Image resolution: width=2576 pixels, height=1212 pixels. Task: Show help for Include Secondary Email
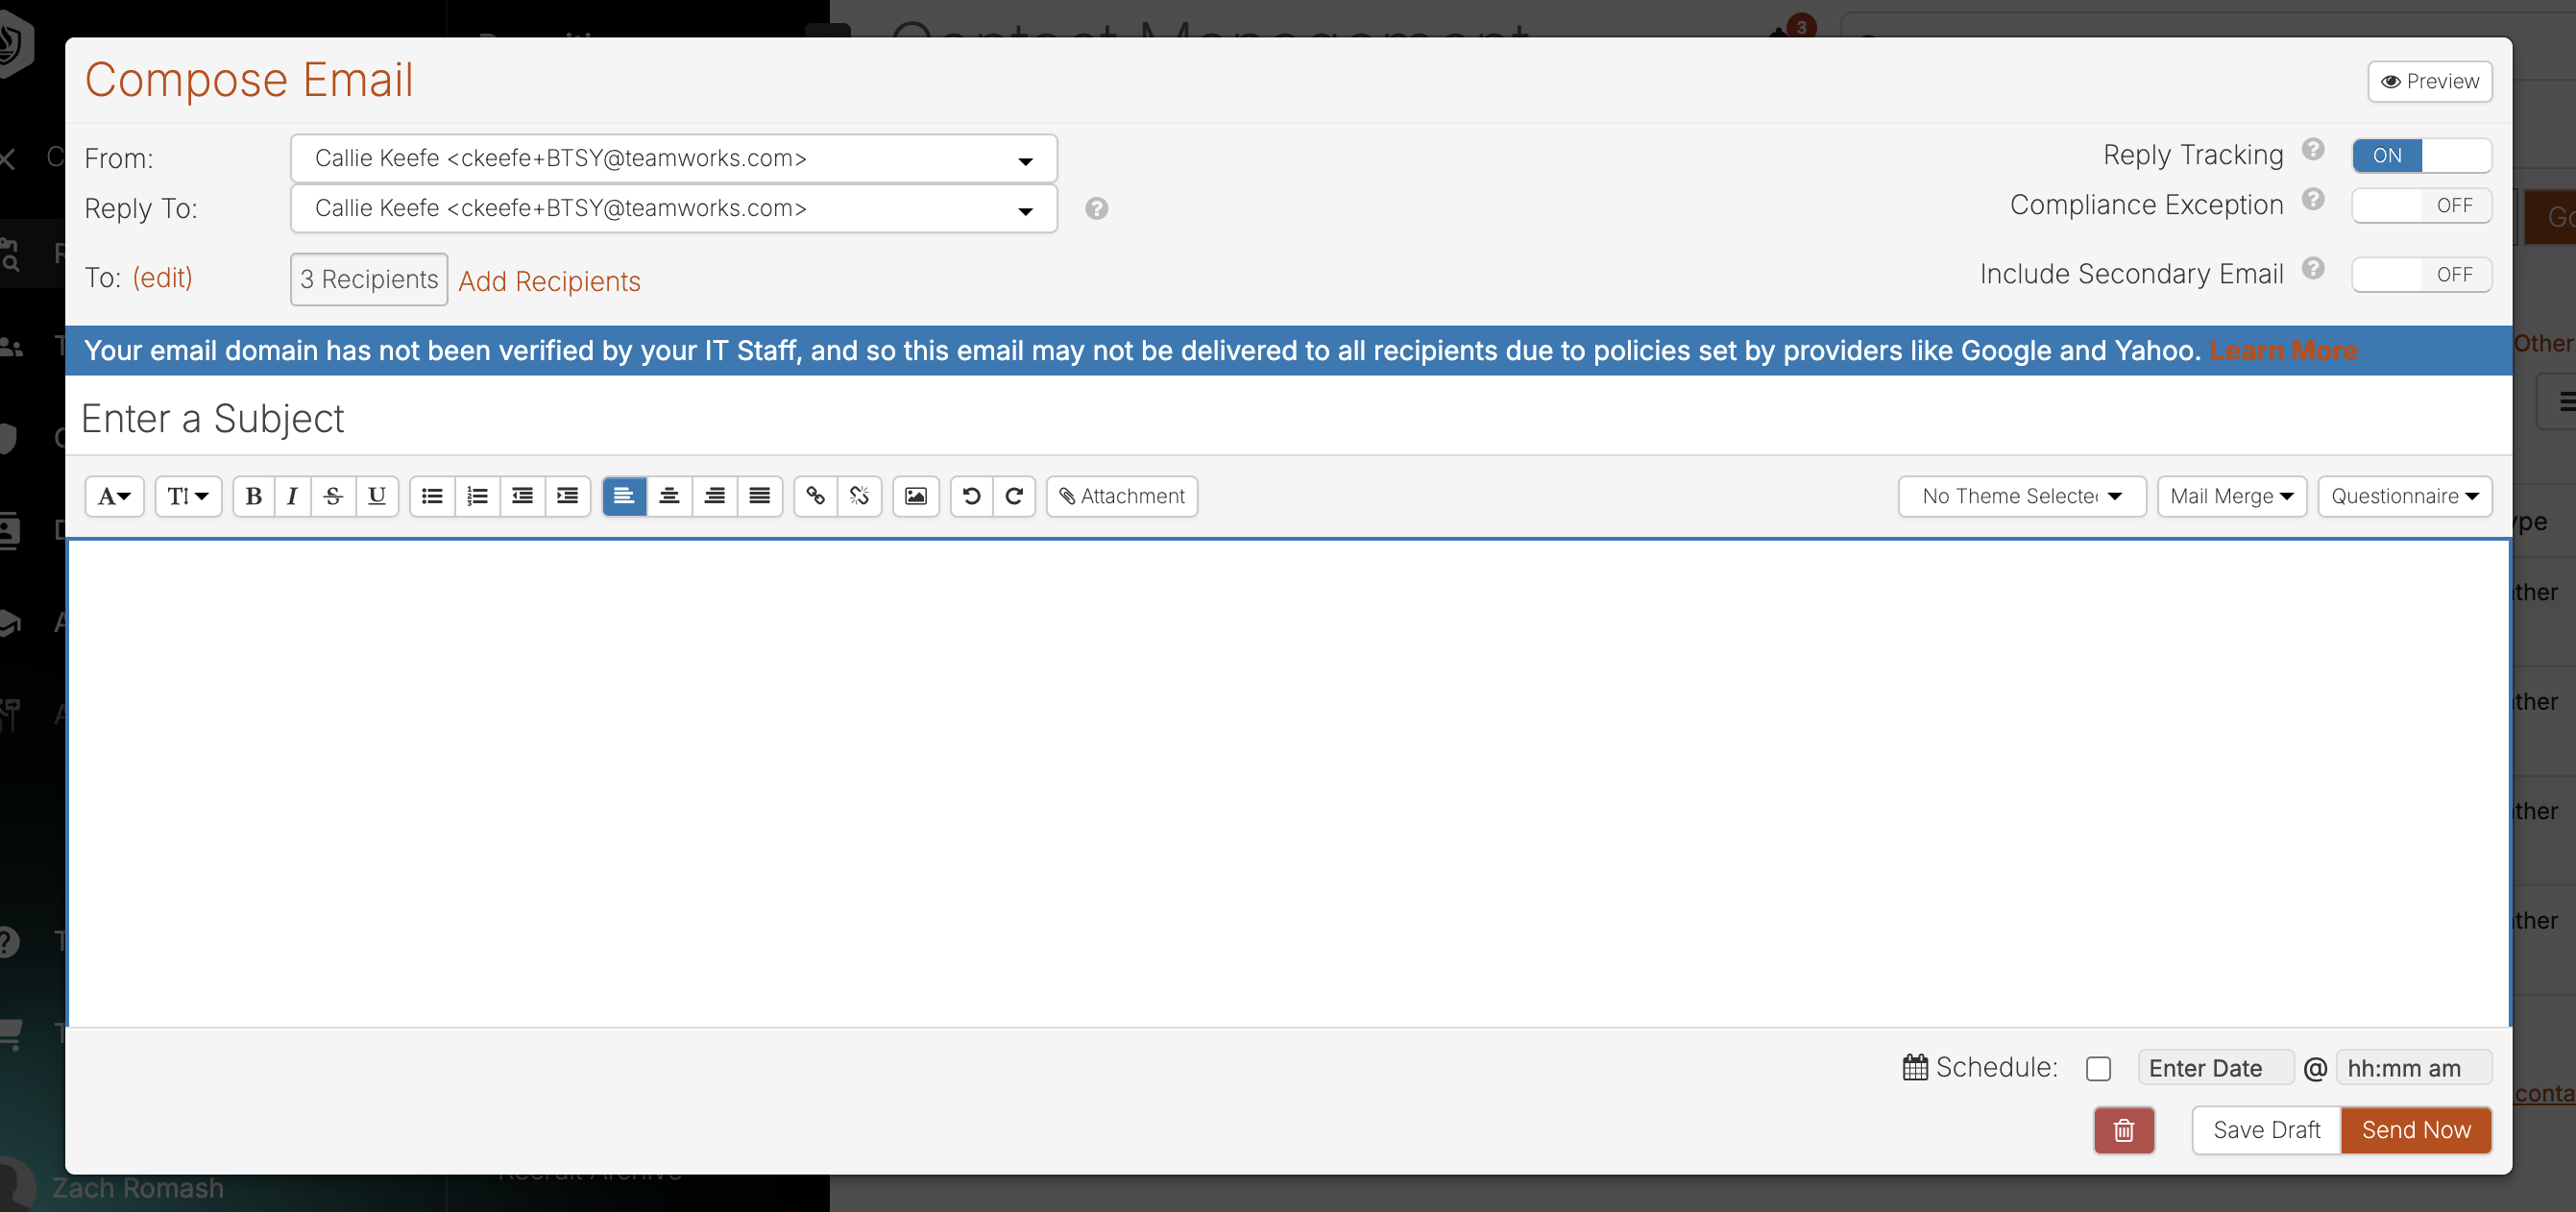(x=2313, y=269)
